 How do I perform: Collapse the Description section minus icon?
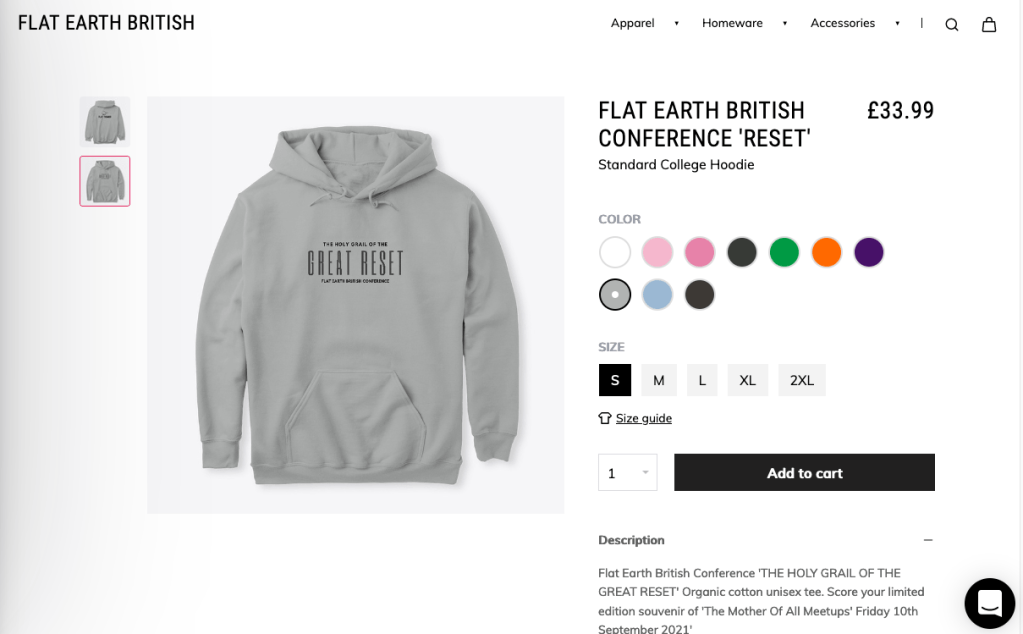[928, 540]
